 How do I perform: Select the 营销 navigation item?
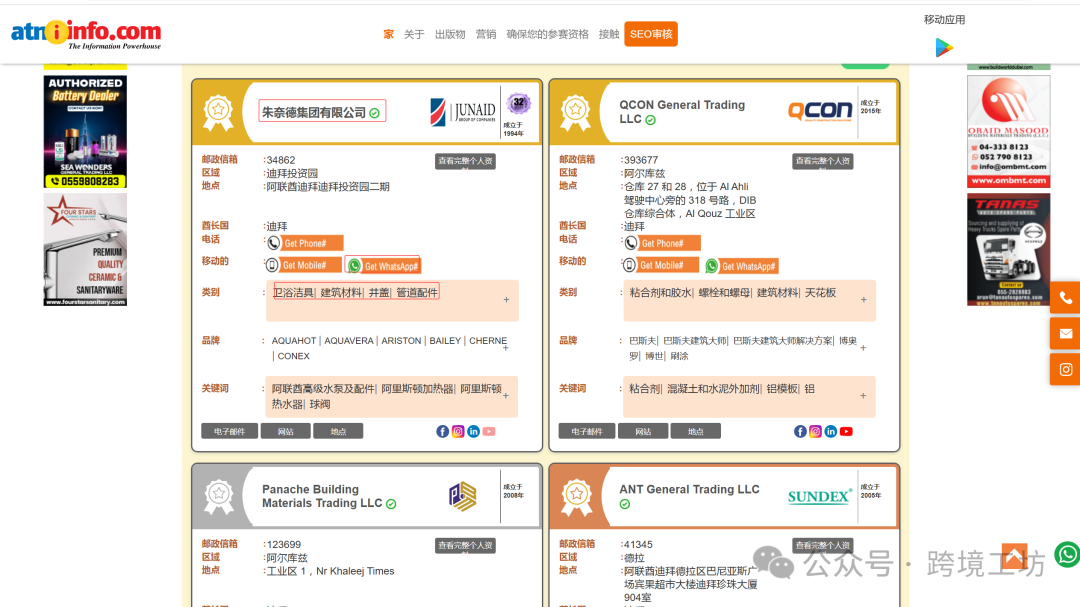(x=486, y=34)
